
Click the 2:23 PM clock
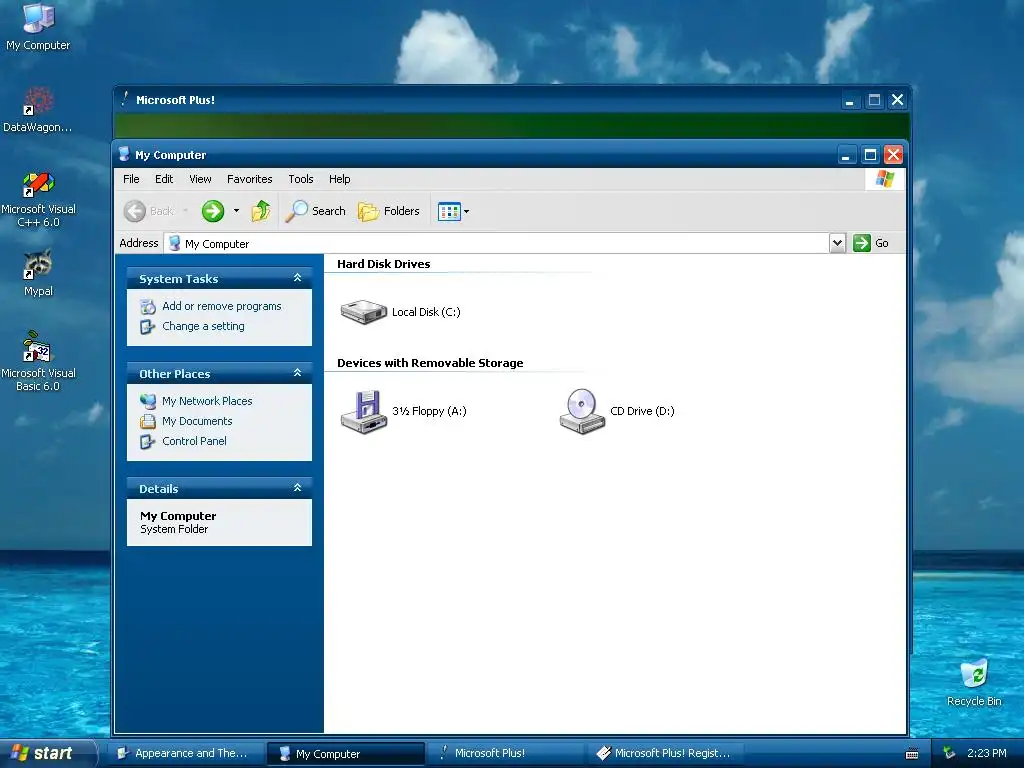(x=987, y=753)
